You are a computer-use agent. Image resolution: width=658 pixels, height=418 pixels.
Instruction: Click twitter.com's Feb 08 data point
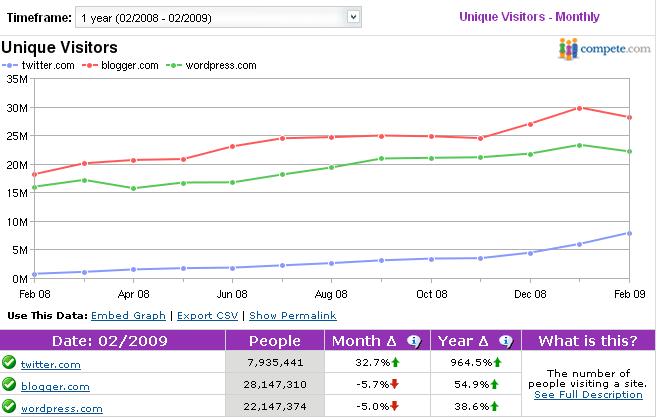(x=34, y=274)
